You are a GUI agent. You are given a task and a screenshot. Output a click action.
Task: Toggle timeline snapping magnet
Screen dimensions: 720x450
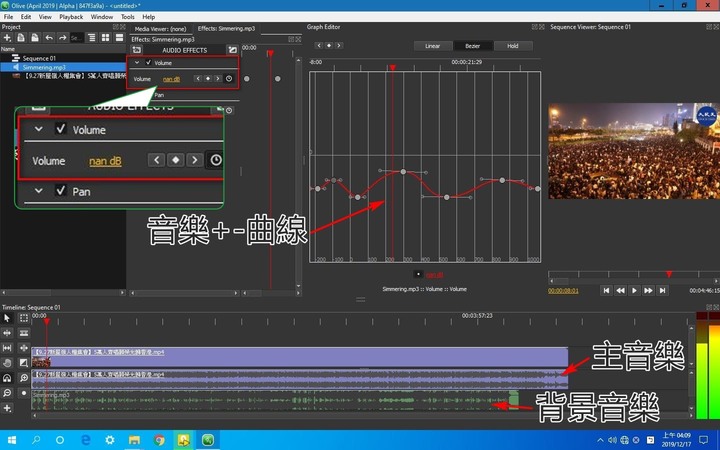point(7,378)
